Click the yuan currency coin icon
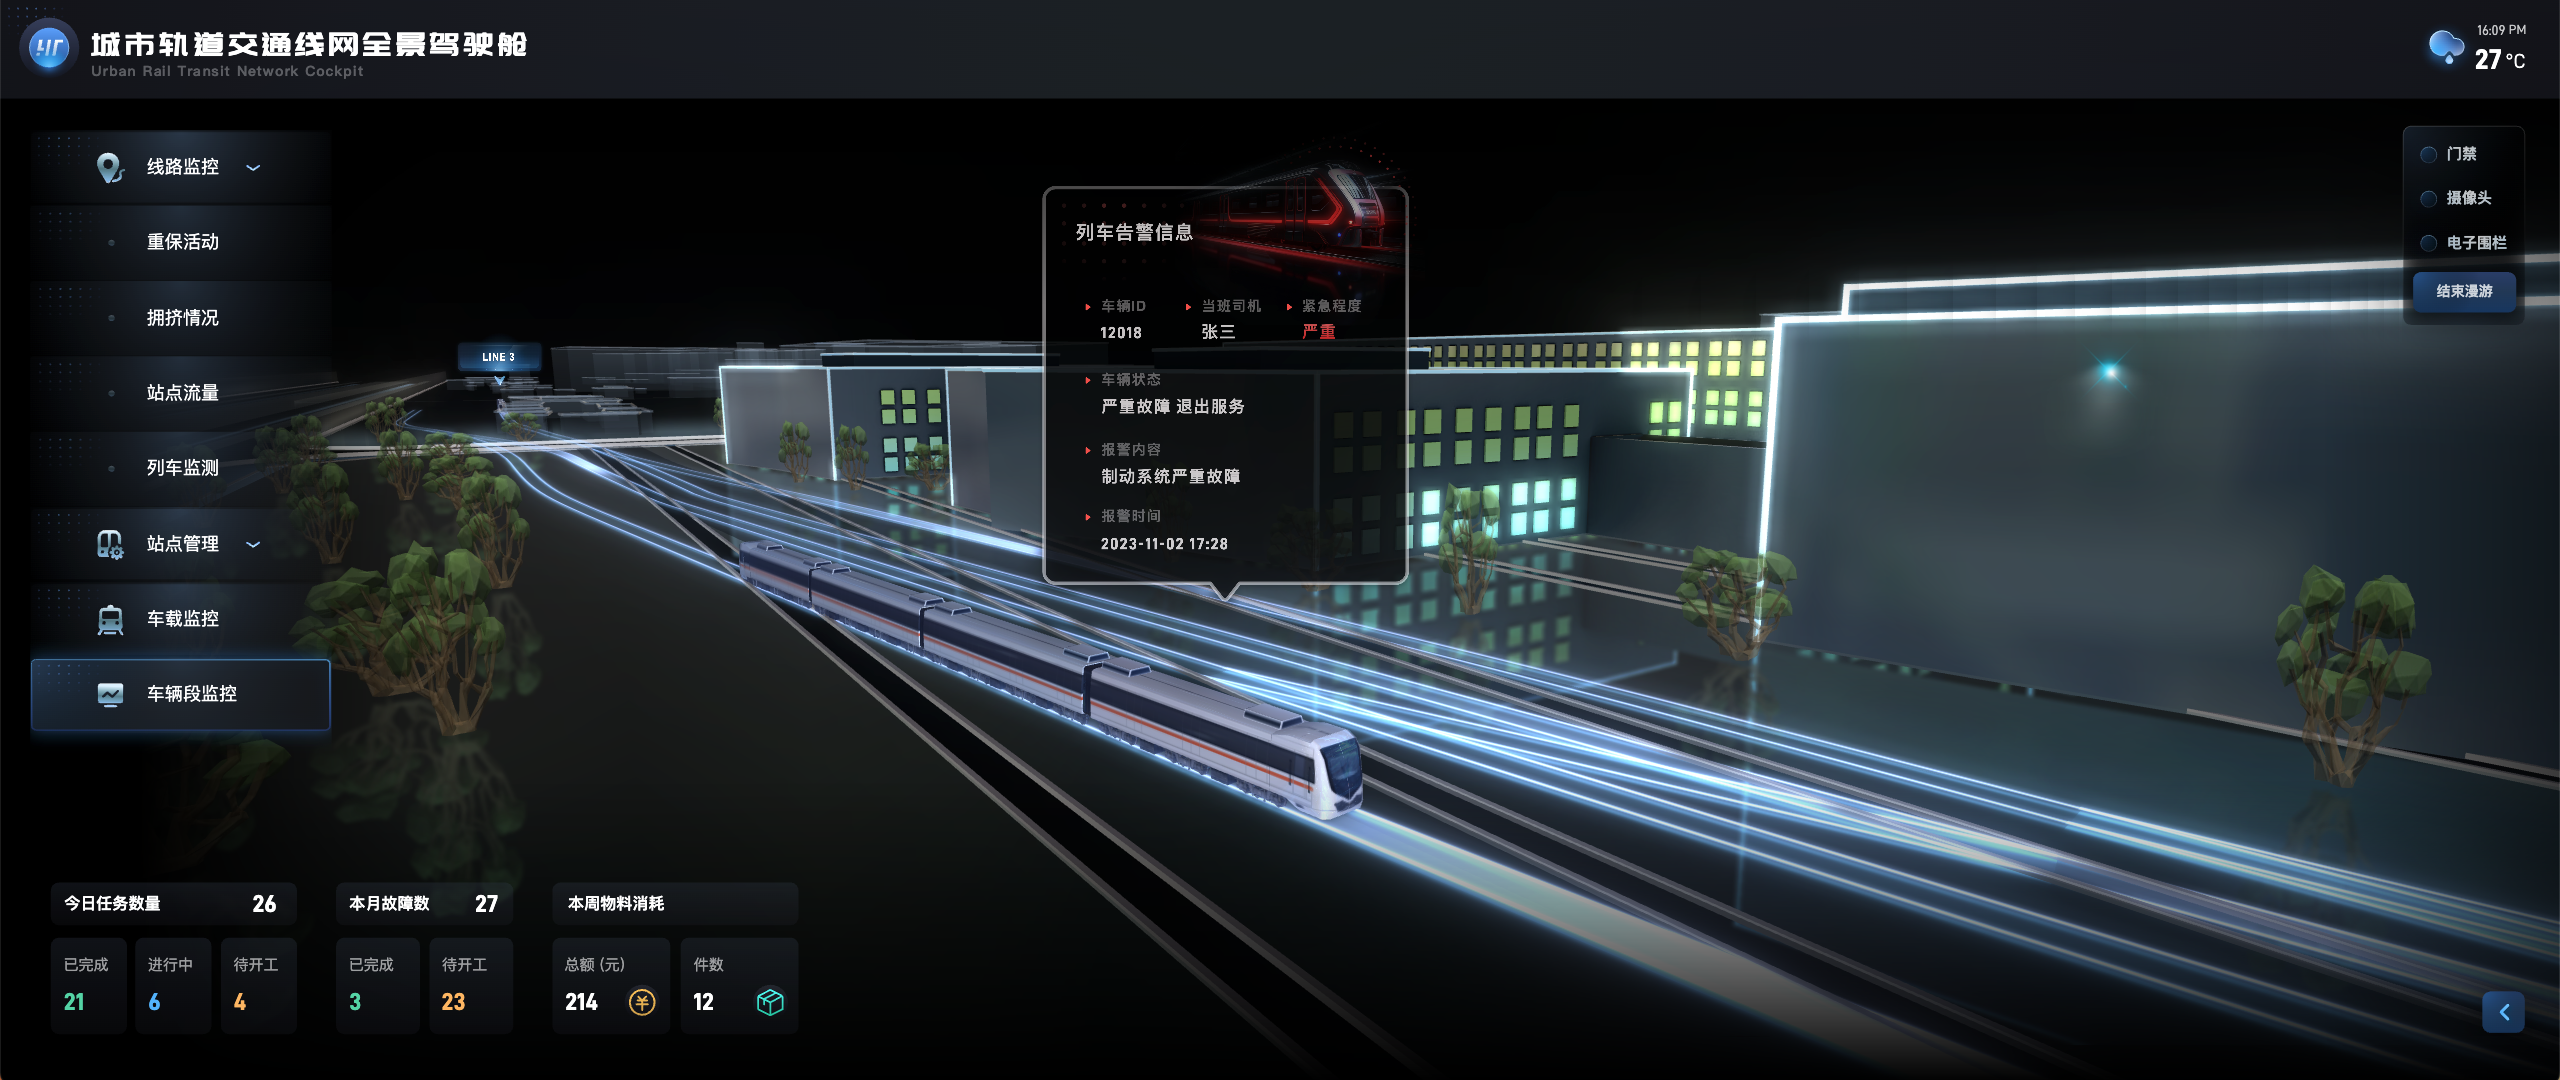Screen dimensions: 2560x1080 coord(642,1002)
